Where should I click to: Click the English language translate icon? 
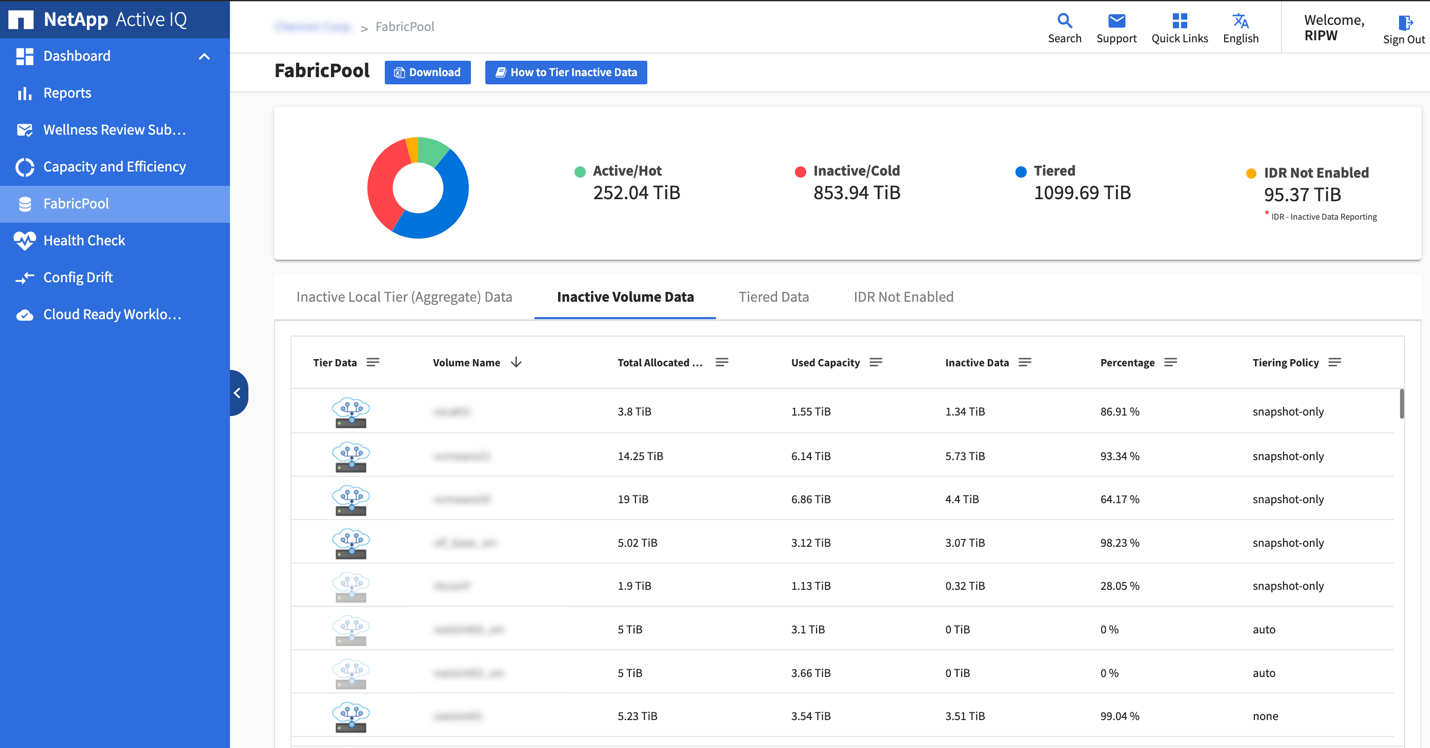1240,21
